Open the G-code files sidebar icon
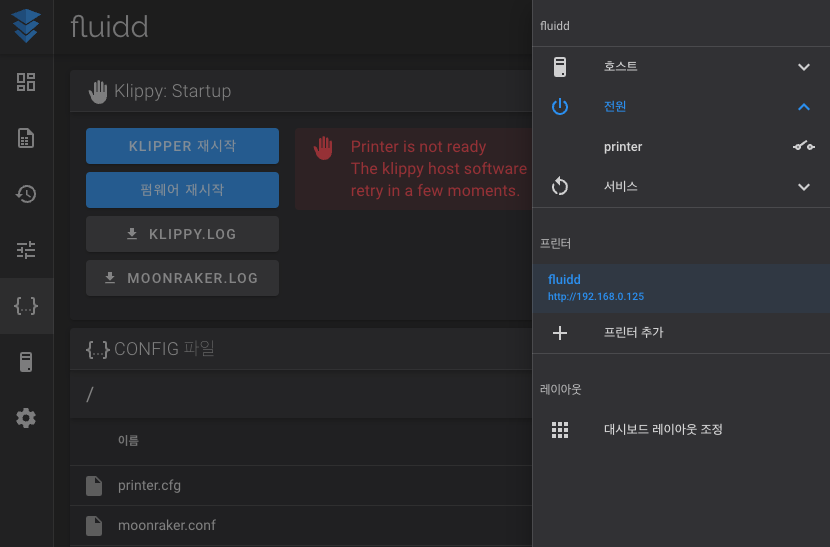 click(26, 138)
